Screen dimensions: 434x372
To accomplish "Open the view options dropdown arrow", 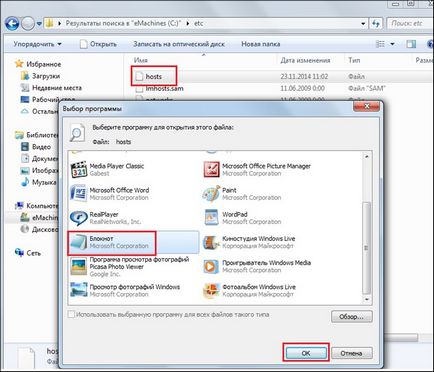I will [392, 44].
